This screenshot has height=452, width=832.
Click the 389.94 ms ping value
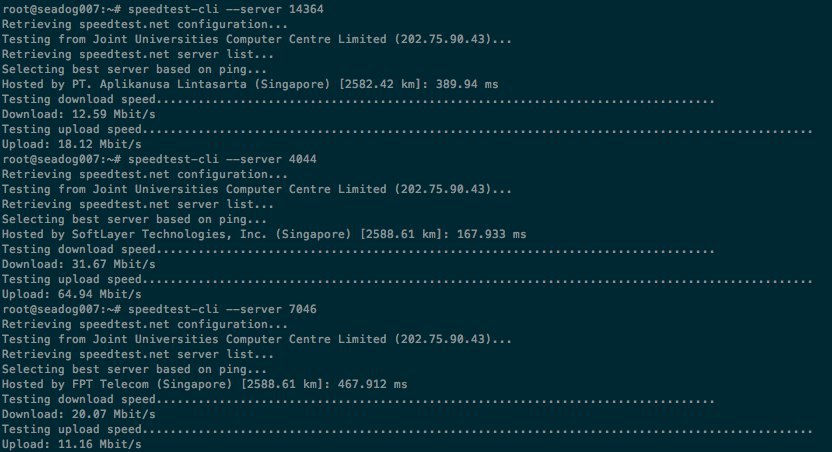point(467,84)
